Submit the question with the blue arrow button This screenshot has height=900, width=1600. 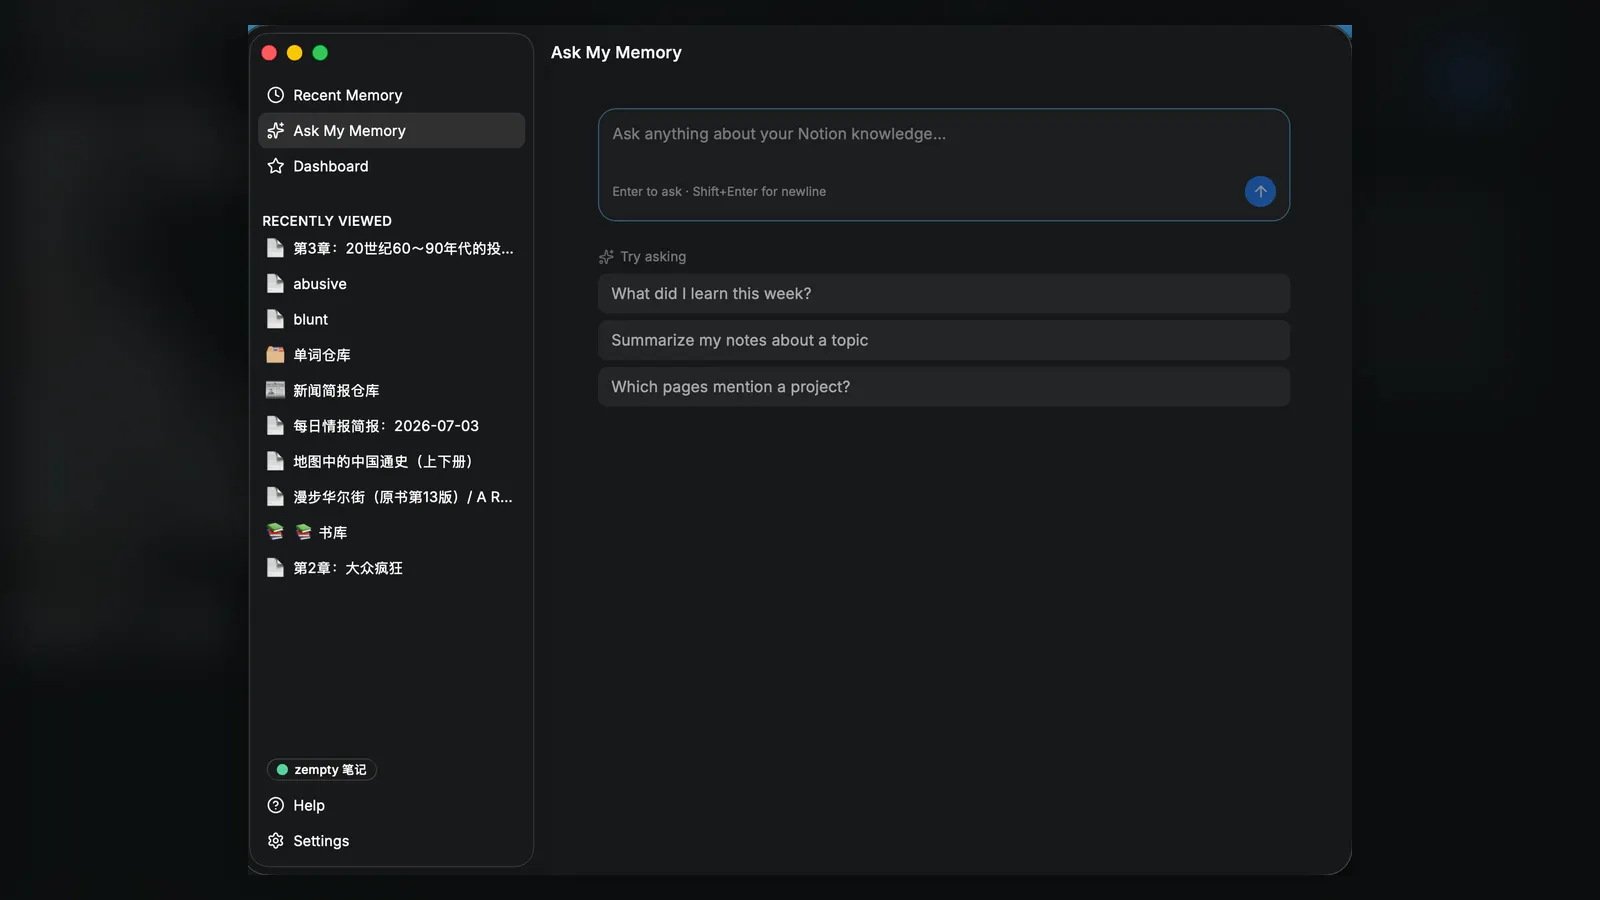[x=1260, y=191]
